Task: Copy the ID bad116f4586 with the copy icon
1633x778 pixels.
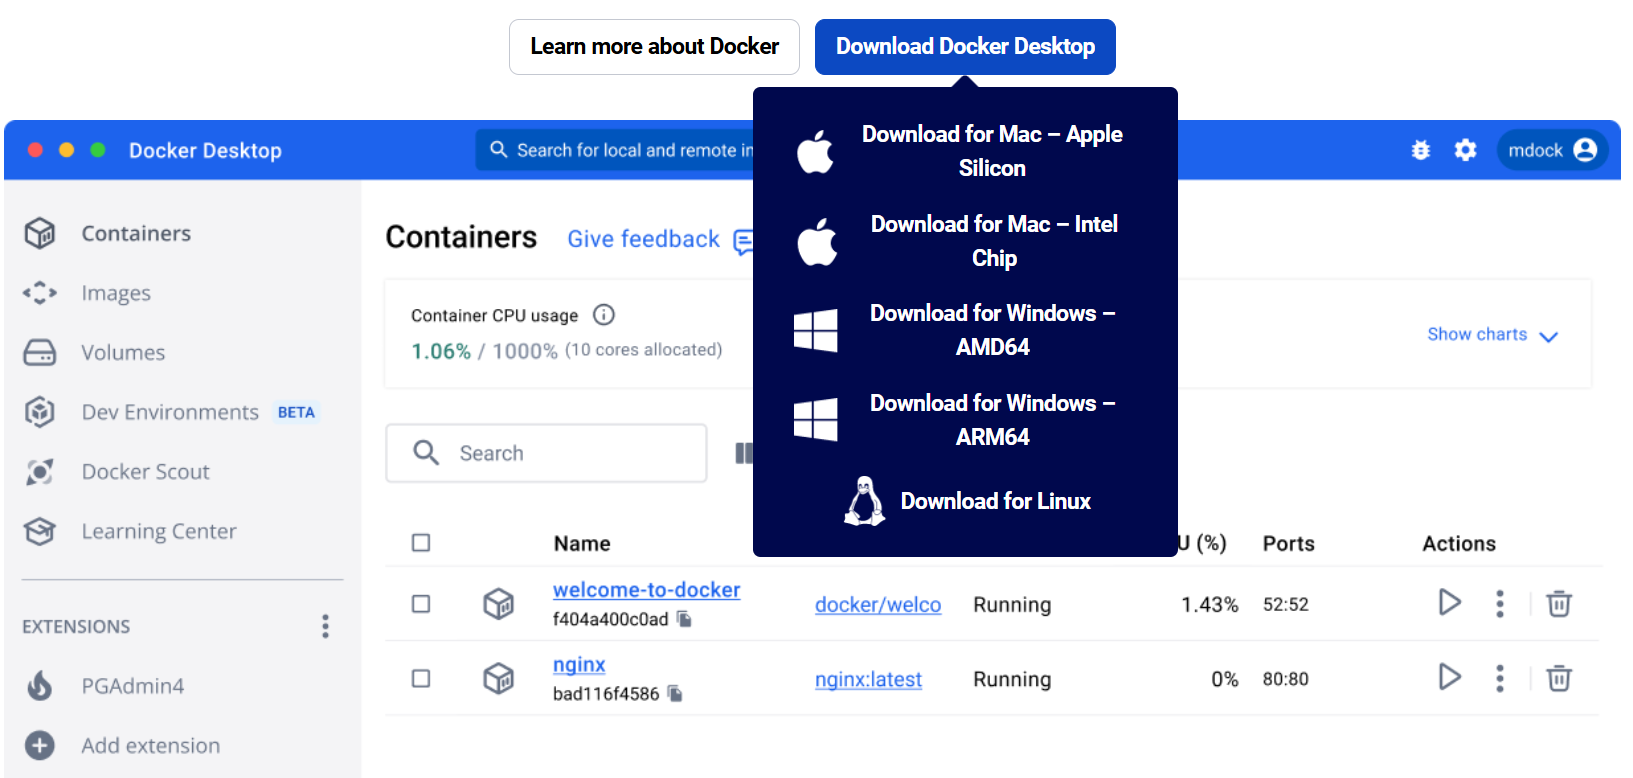Action: 675,694
